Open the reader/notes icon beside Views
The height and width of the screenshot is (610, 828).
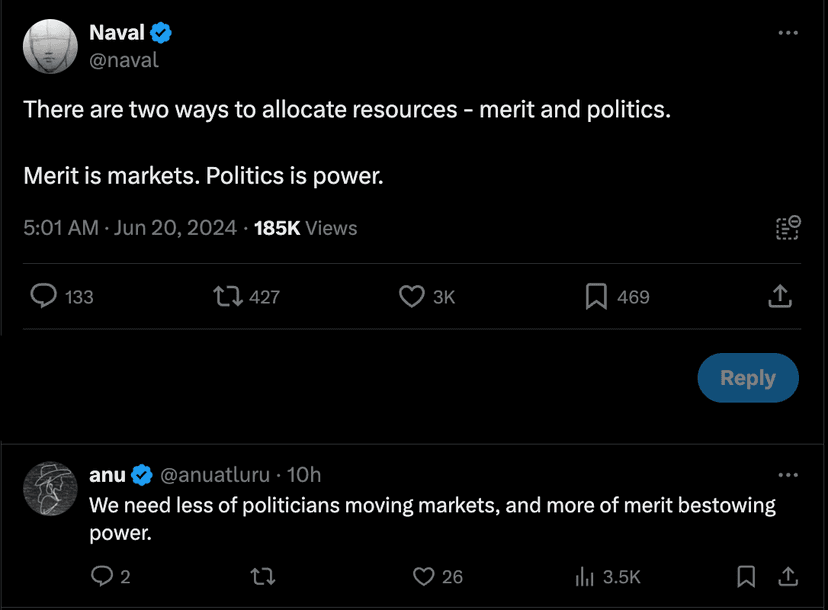point(788,227)
